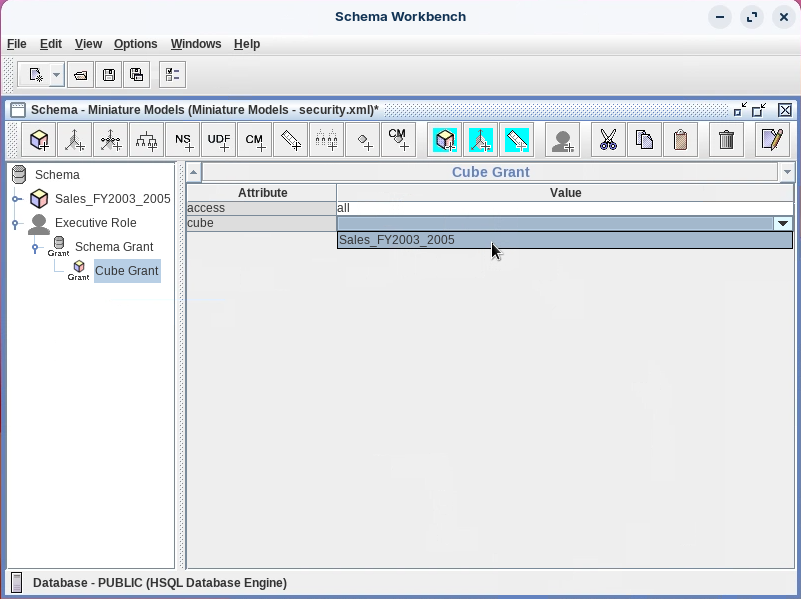Click the Add Cube icon

click(39, 139)
